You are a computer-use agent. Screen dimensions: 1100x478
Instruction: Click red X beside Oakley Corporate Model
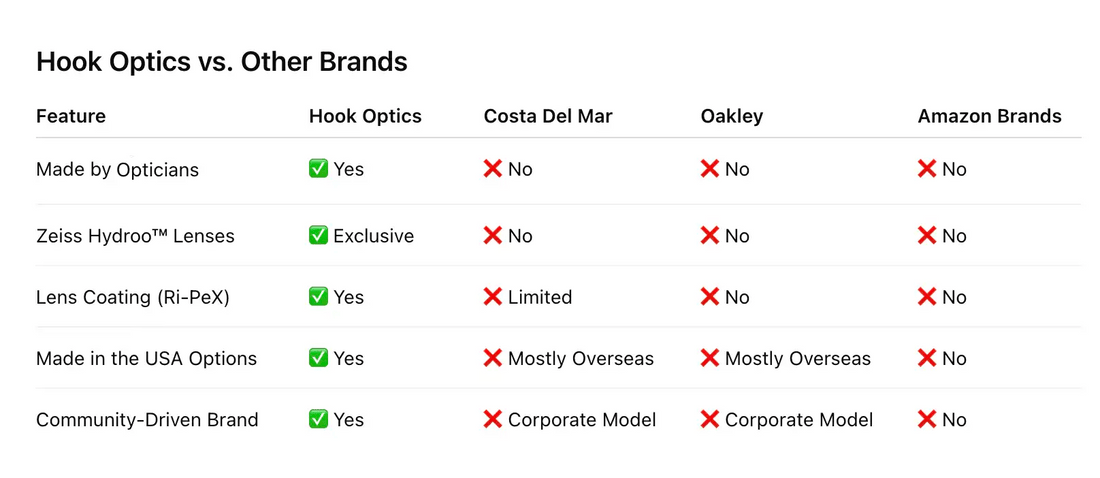point(710,420)
